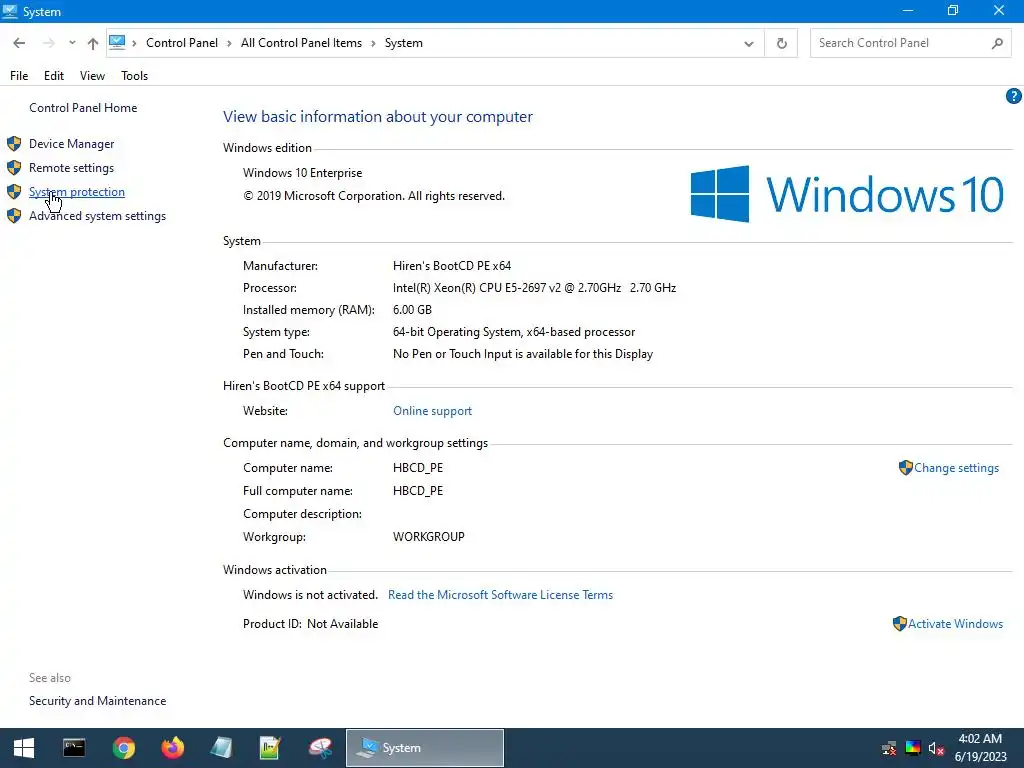The height and width of the screenshot is (768, 1024).
Task: Open the Edit menu
Action: (x=54, y=76)
